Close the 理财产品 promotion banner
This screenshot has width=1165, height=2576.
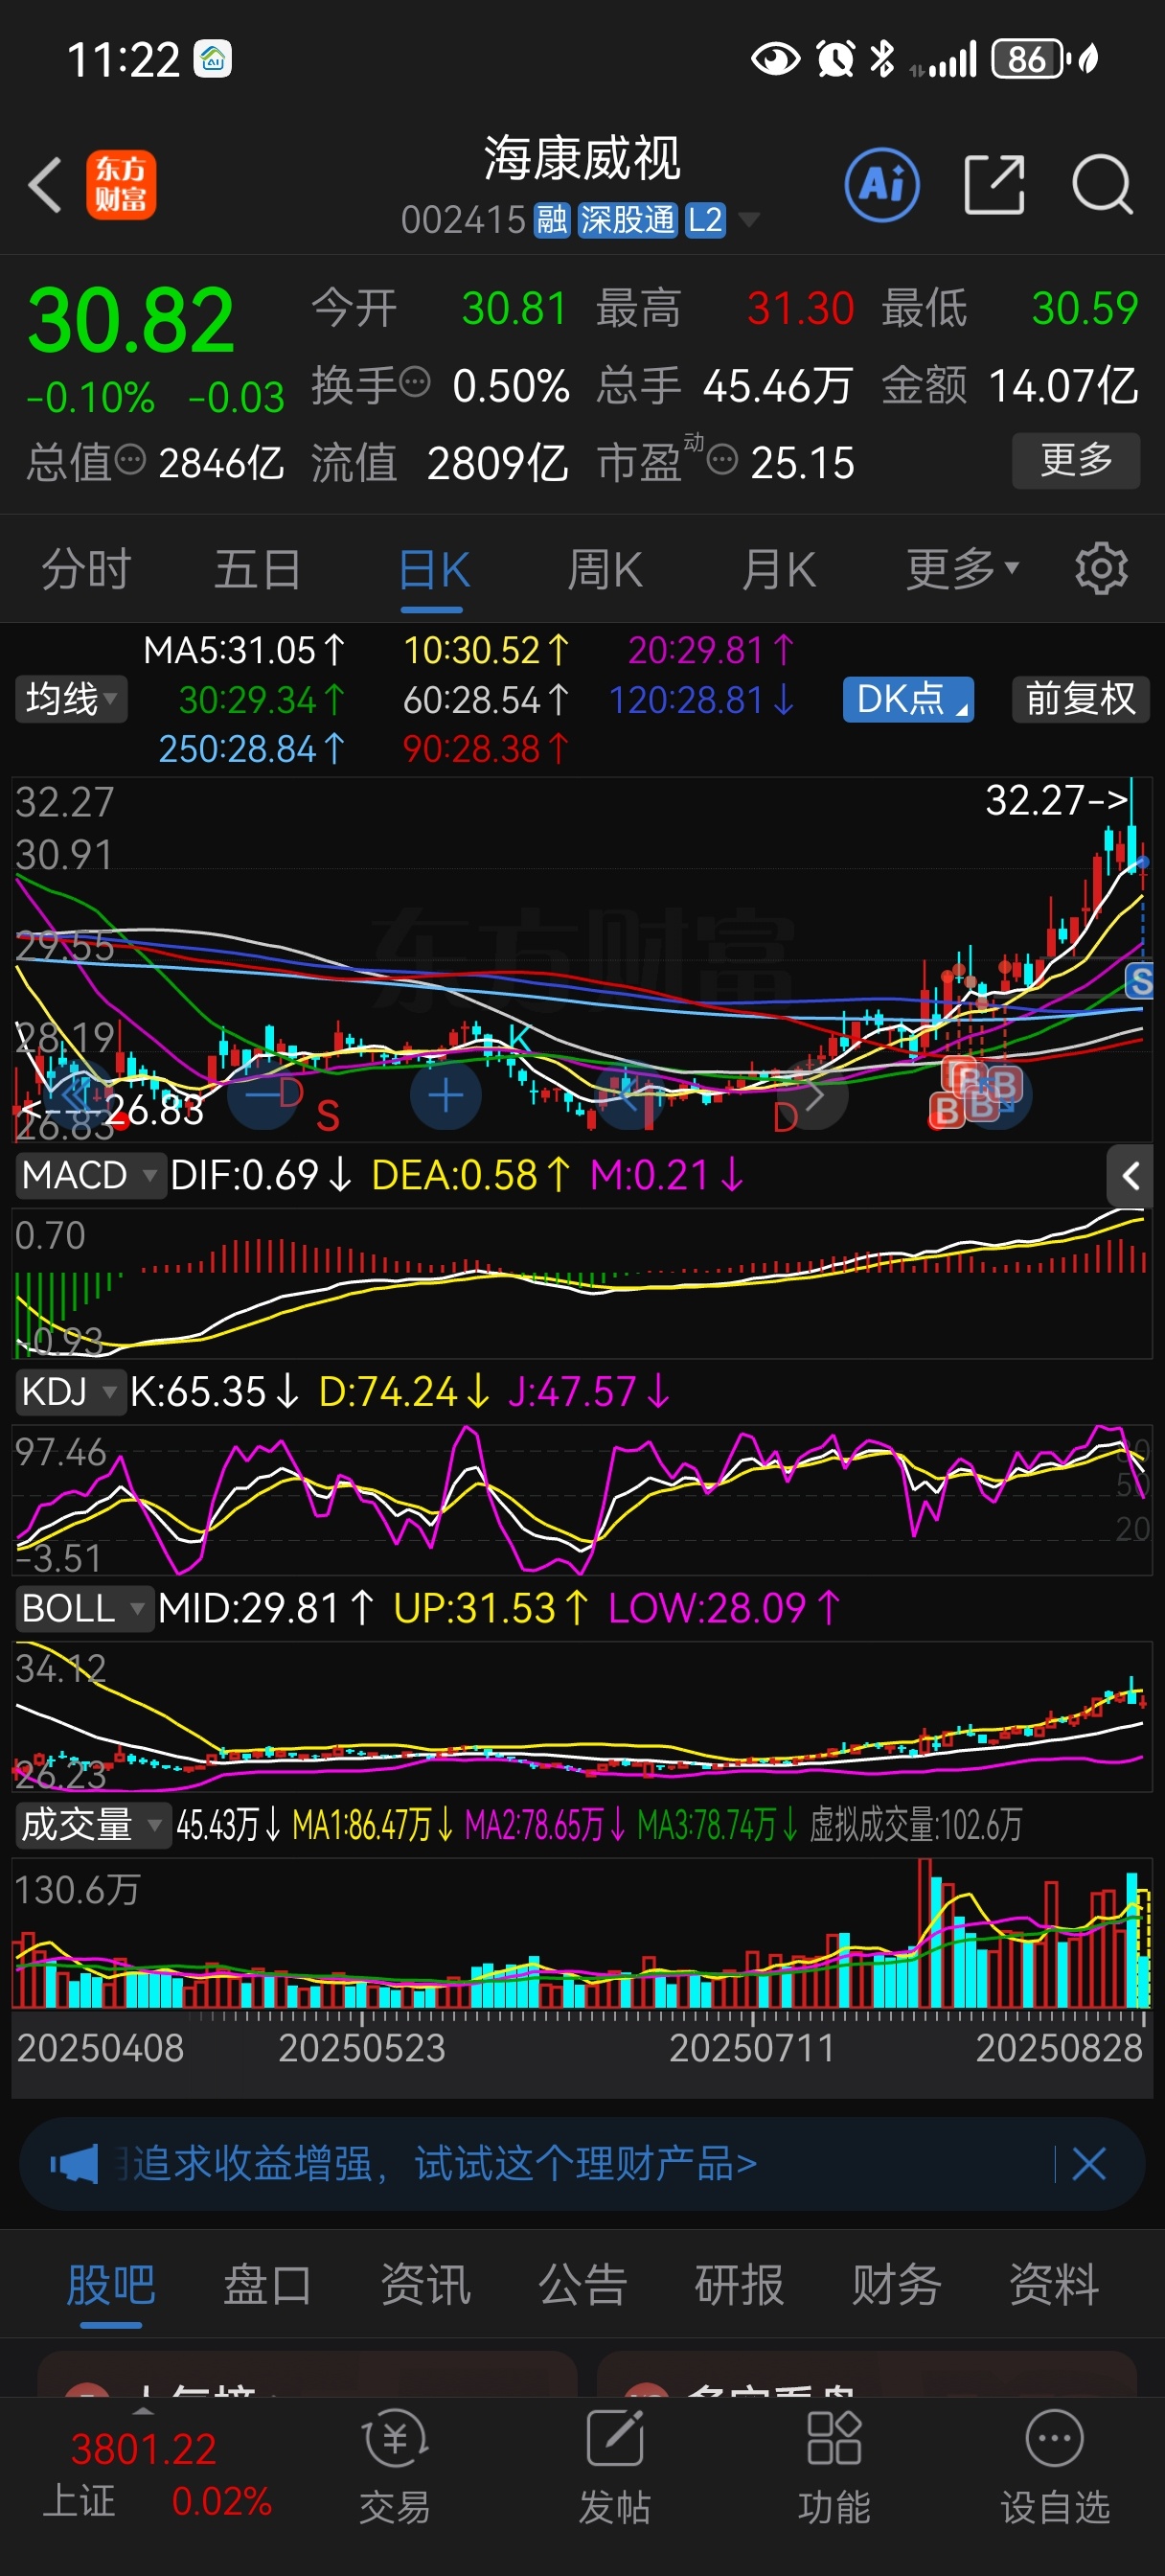coord(1089,2164)
